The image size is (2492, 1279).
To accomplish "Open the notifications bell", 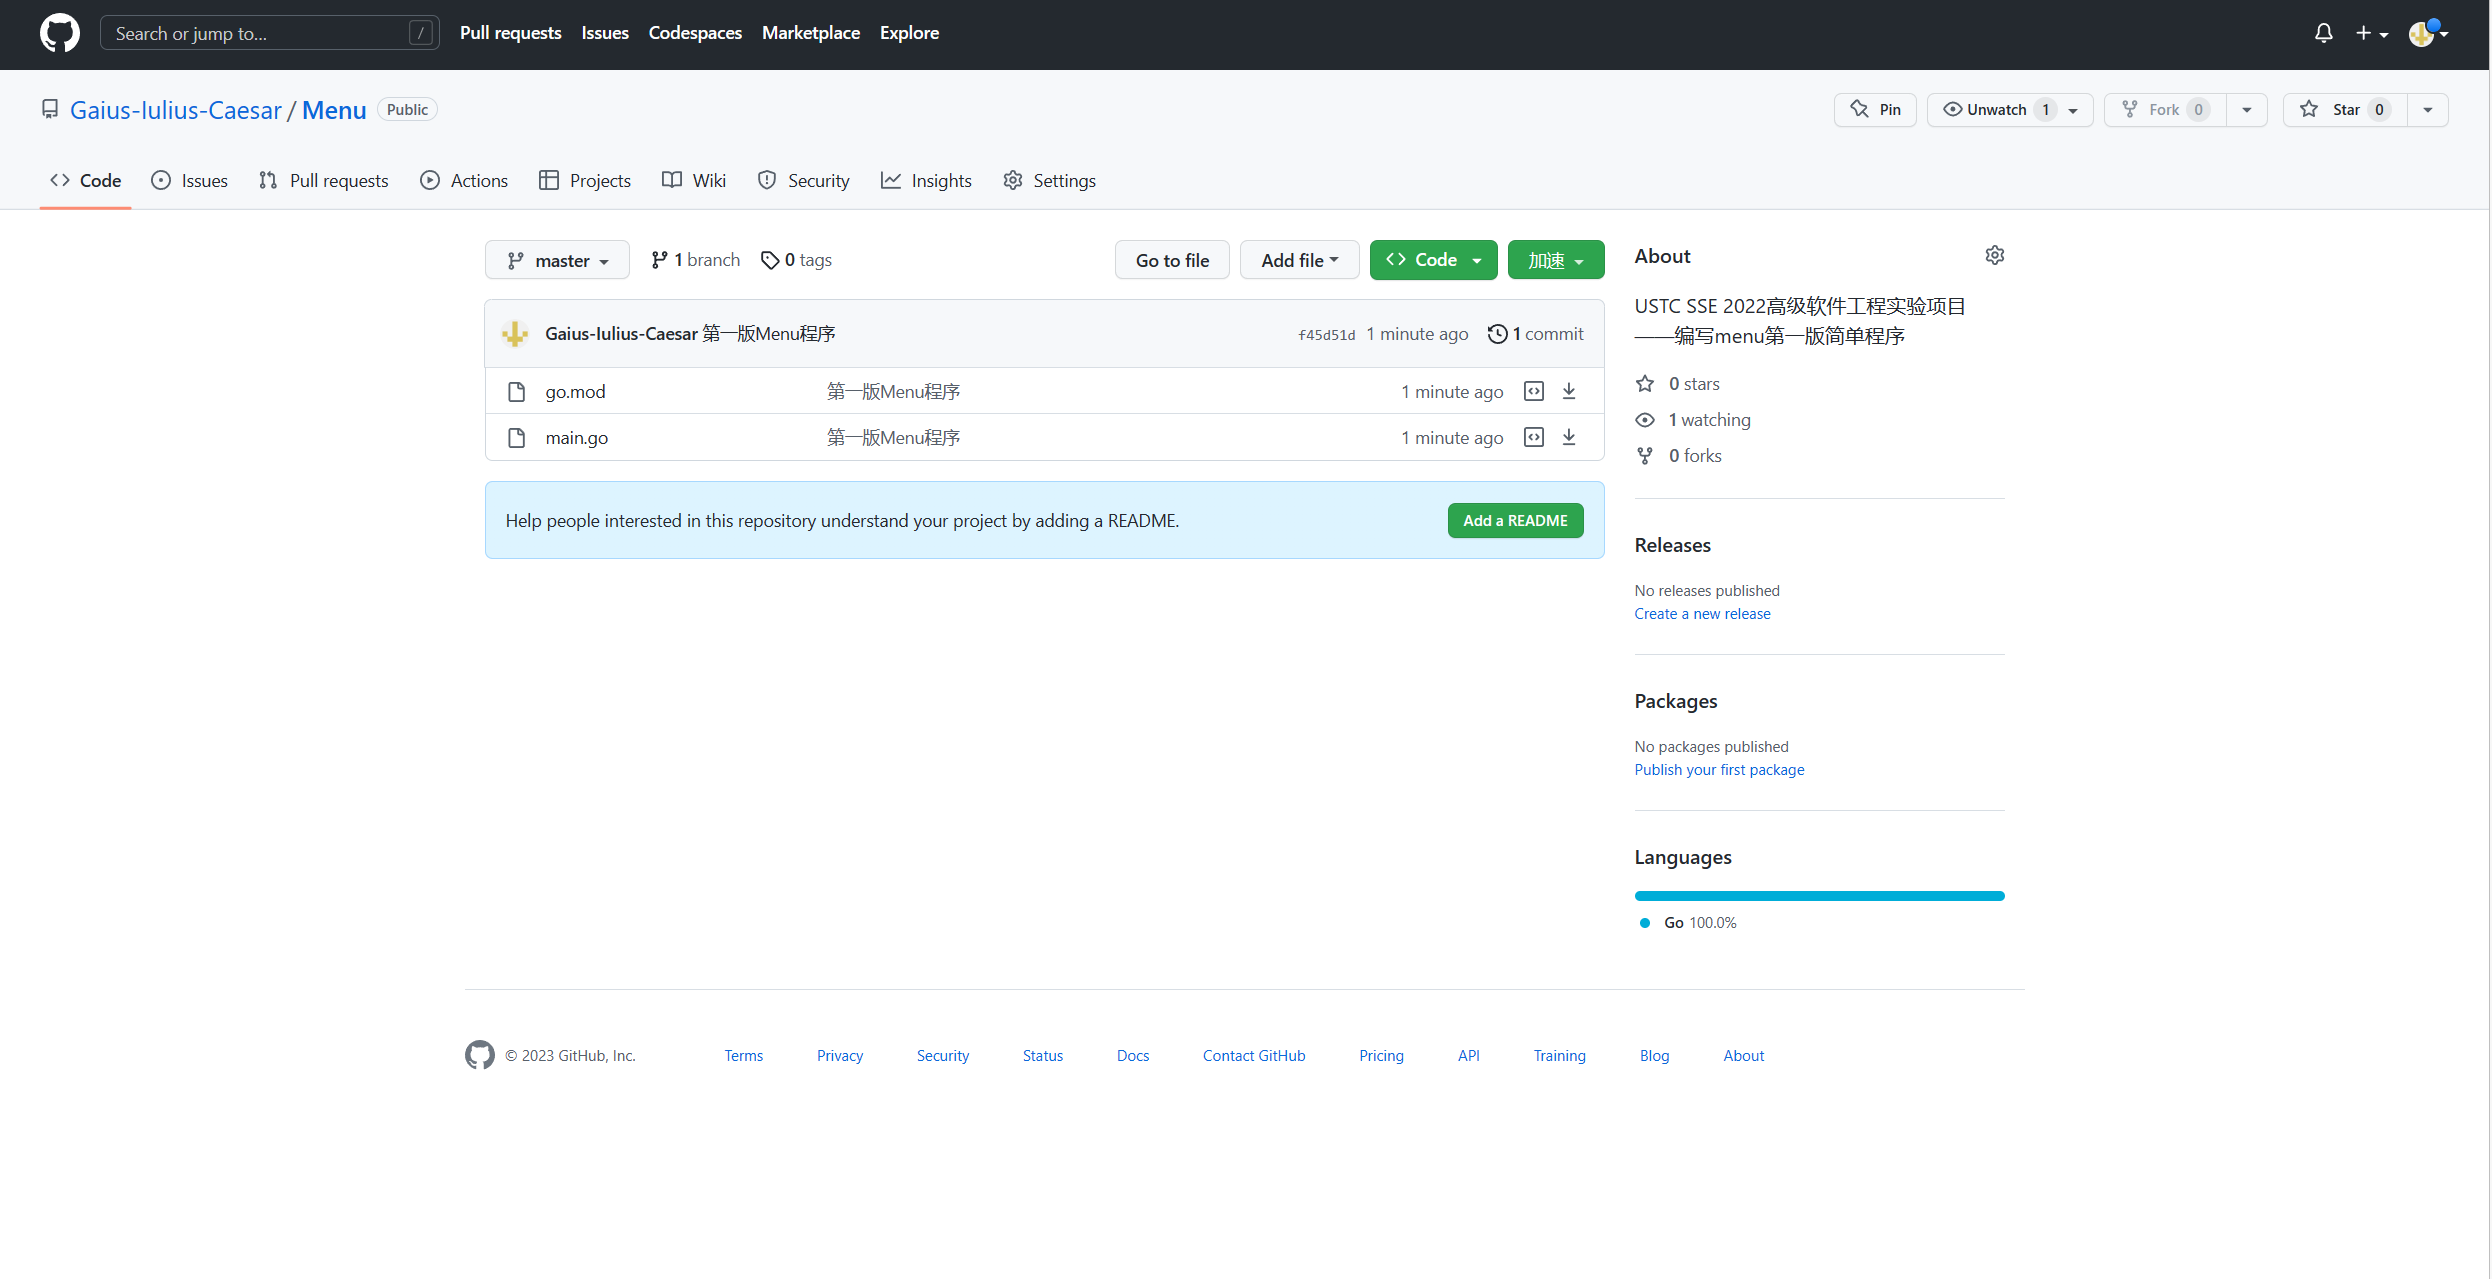I will (2323, 33).
